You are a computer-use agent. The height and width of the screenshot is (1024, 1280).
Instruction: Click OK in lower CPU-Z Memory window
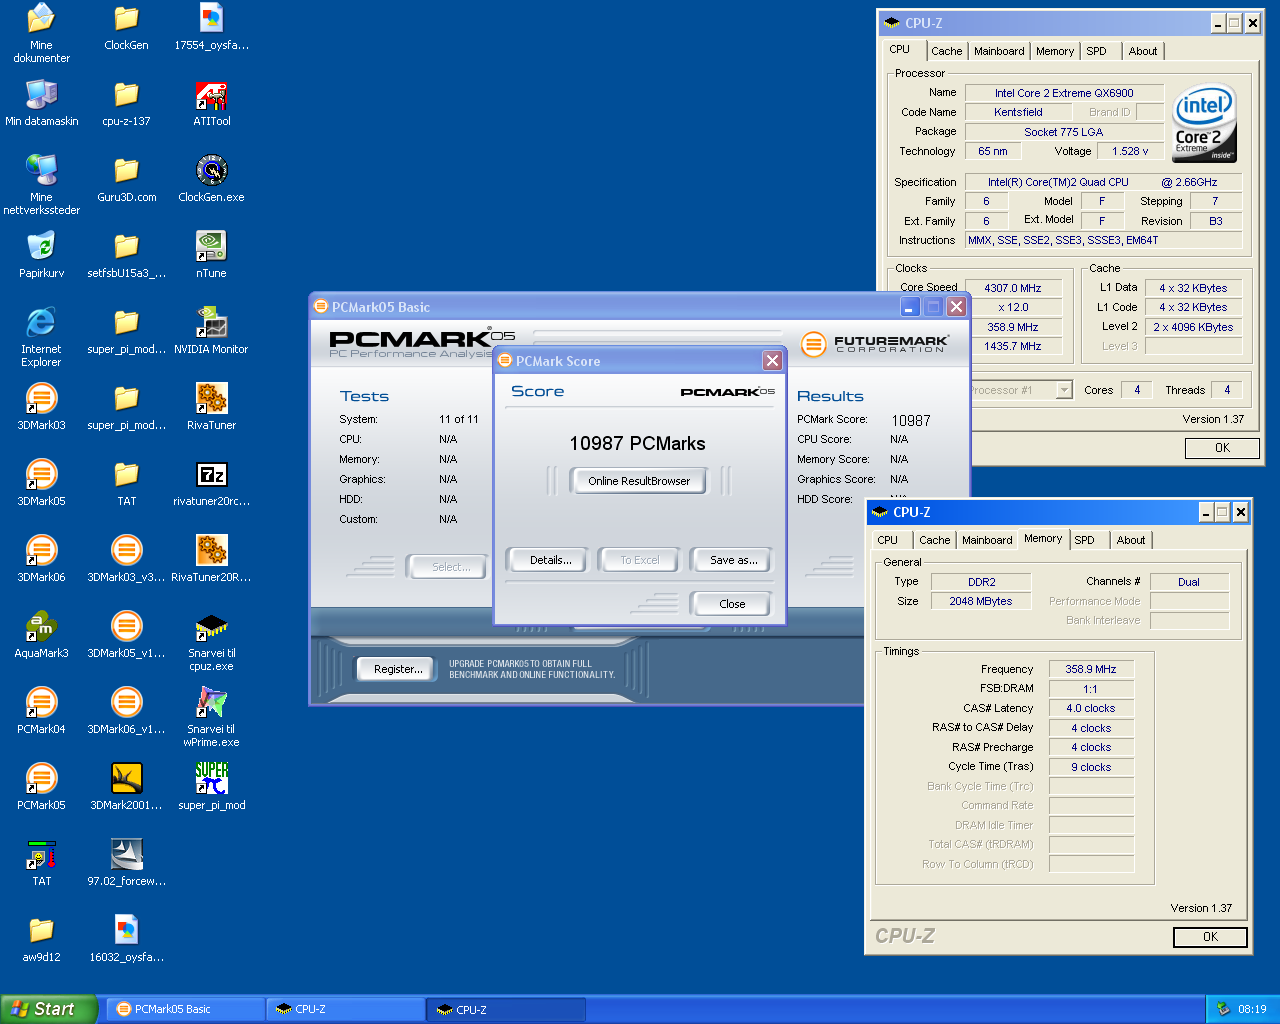pos(1210,937)
